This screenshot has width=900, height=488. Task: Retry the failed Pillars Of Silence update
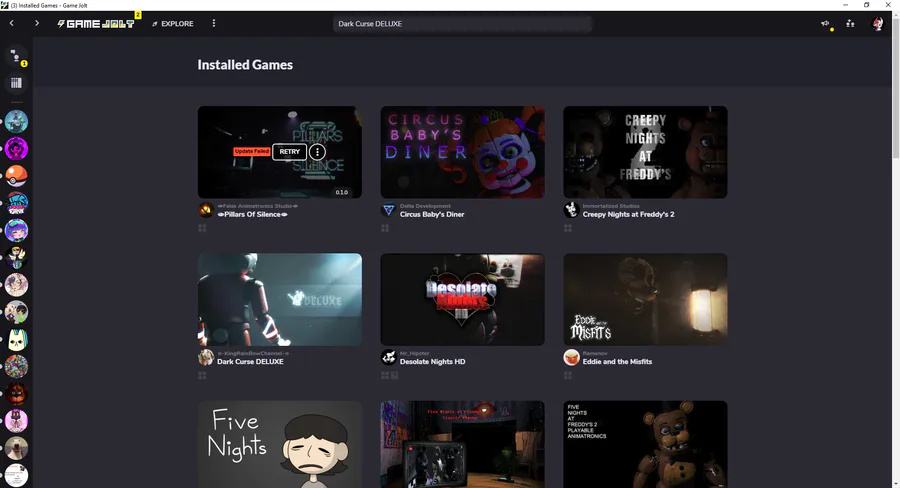289,152
